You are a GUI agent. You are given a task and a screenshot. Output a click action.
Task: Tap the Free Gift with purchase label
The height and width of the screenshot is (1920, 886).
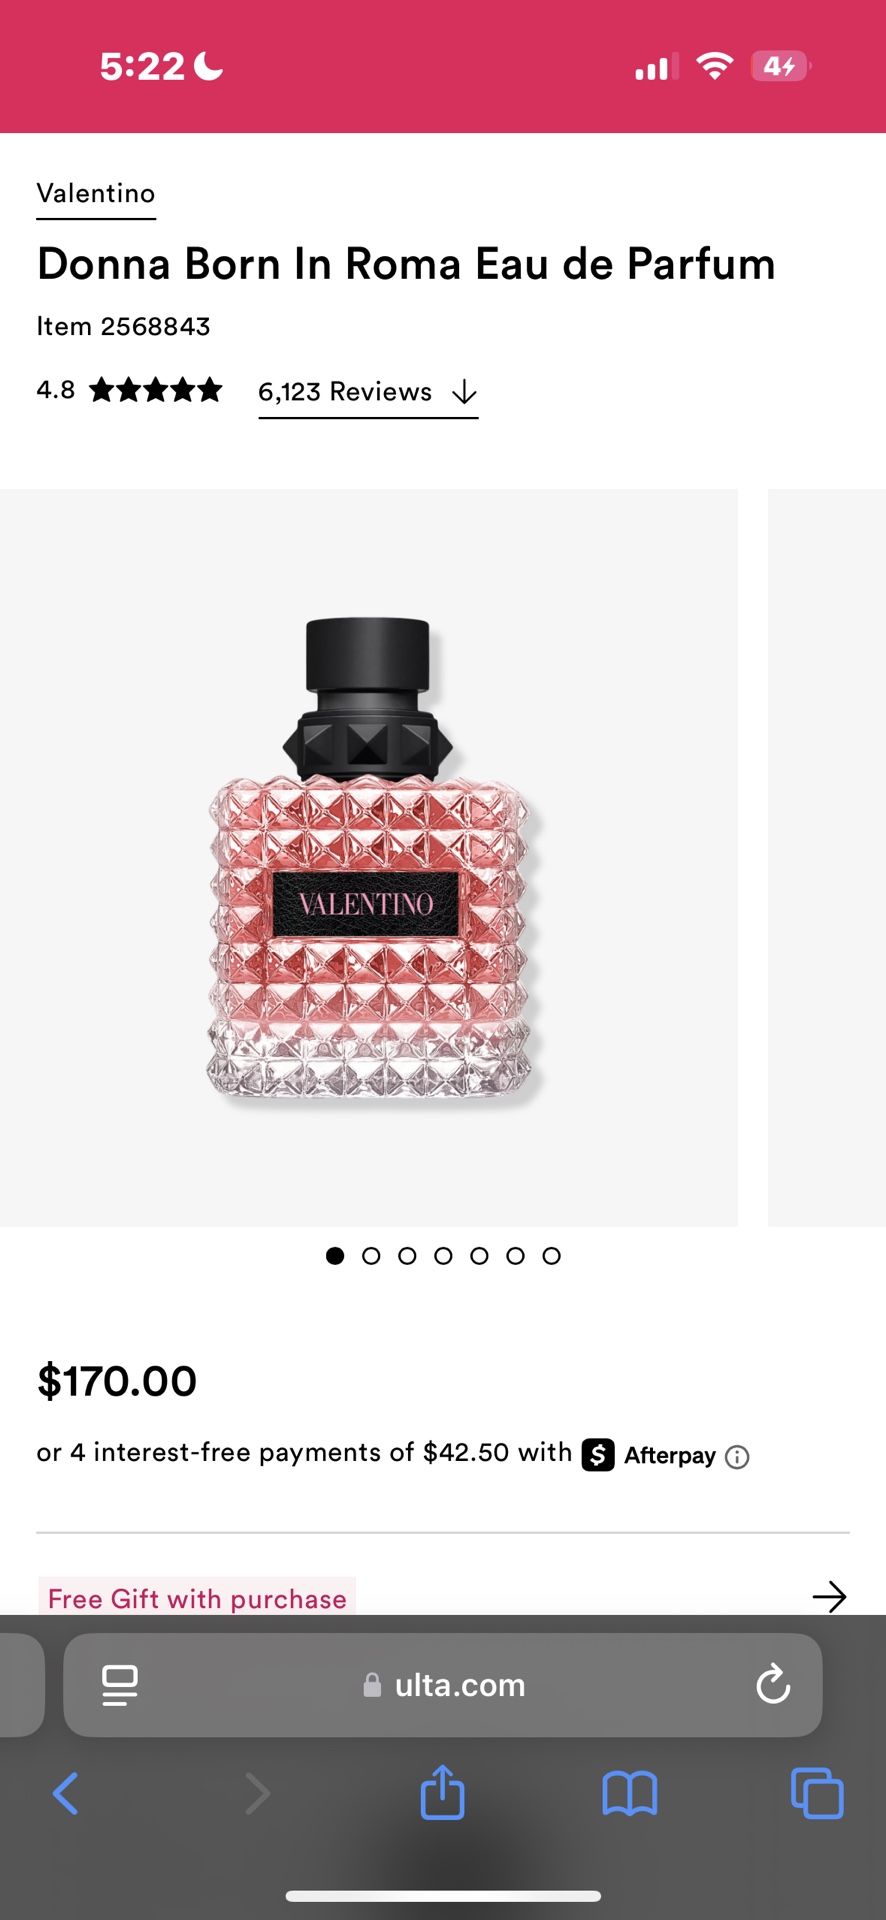[x=197, y=1598]
